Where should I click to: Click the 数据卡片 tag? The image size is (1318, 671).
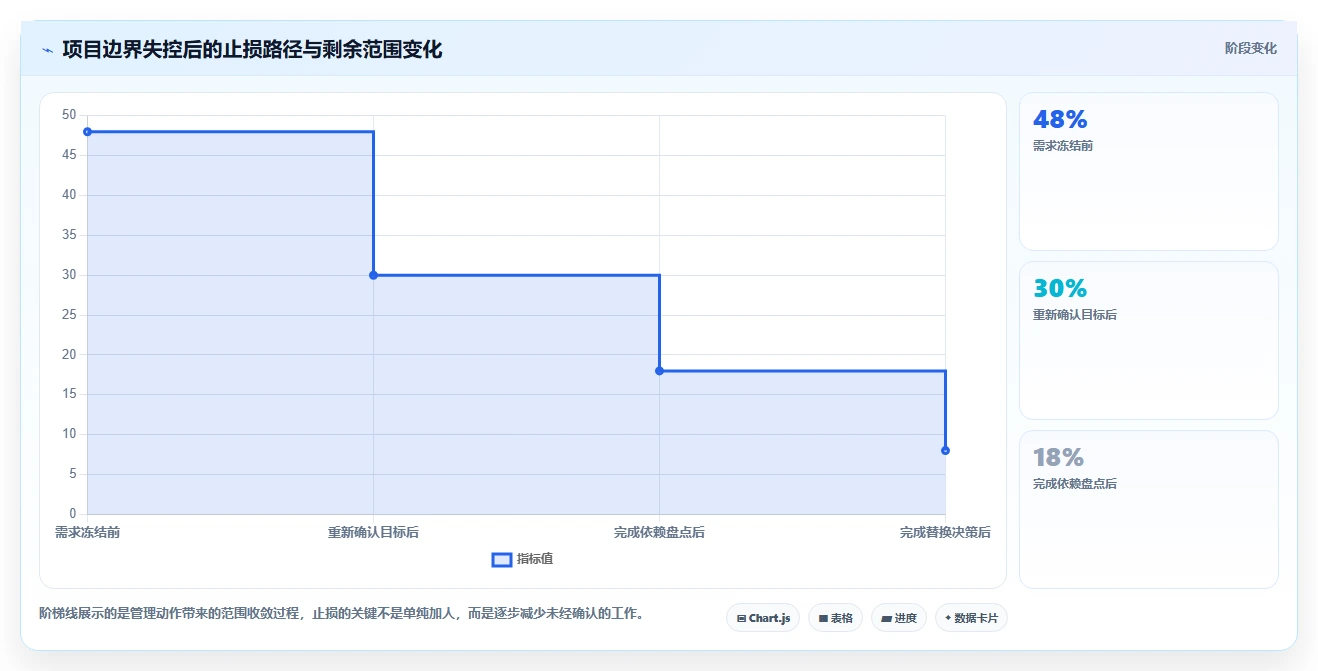click(971, 618)
